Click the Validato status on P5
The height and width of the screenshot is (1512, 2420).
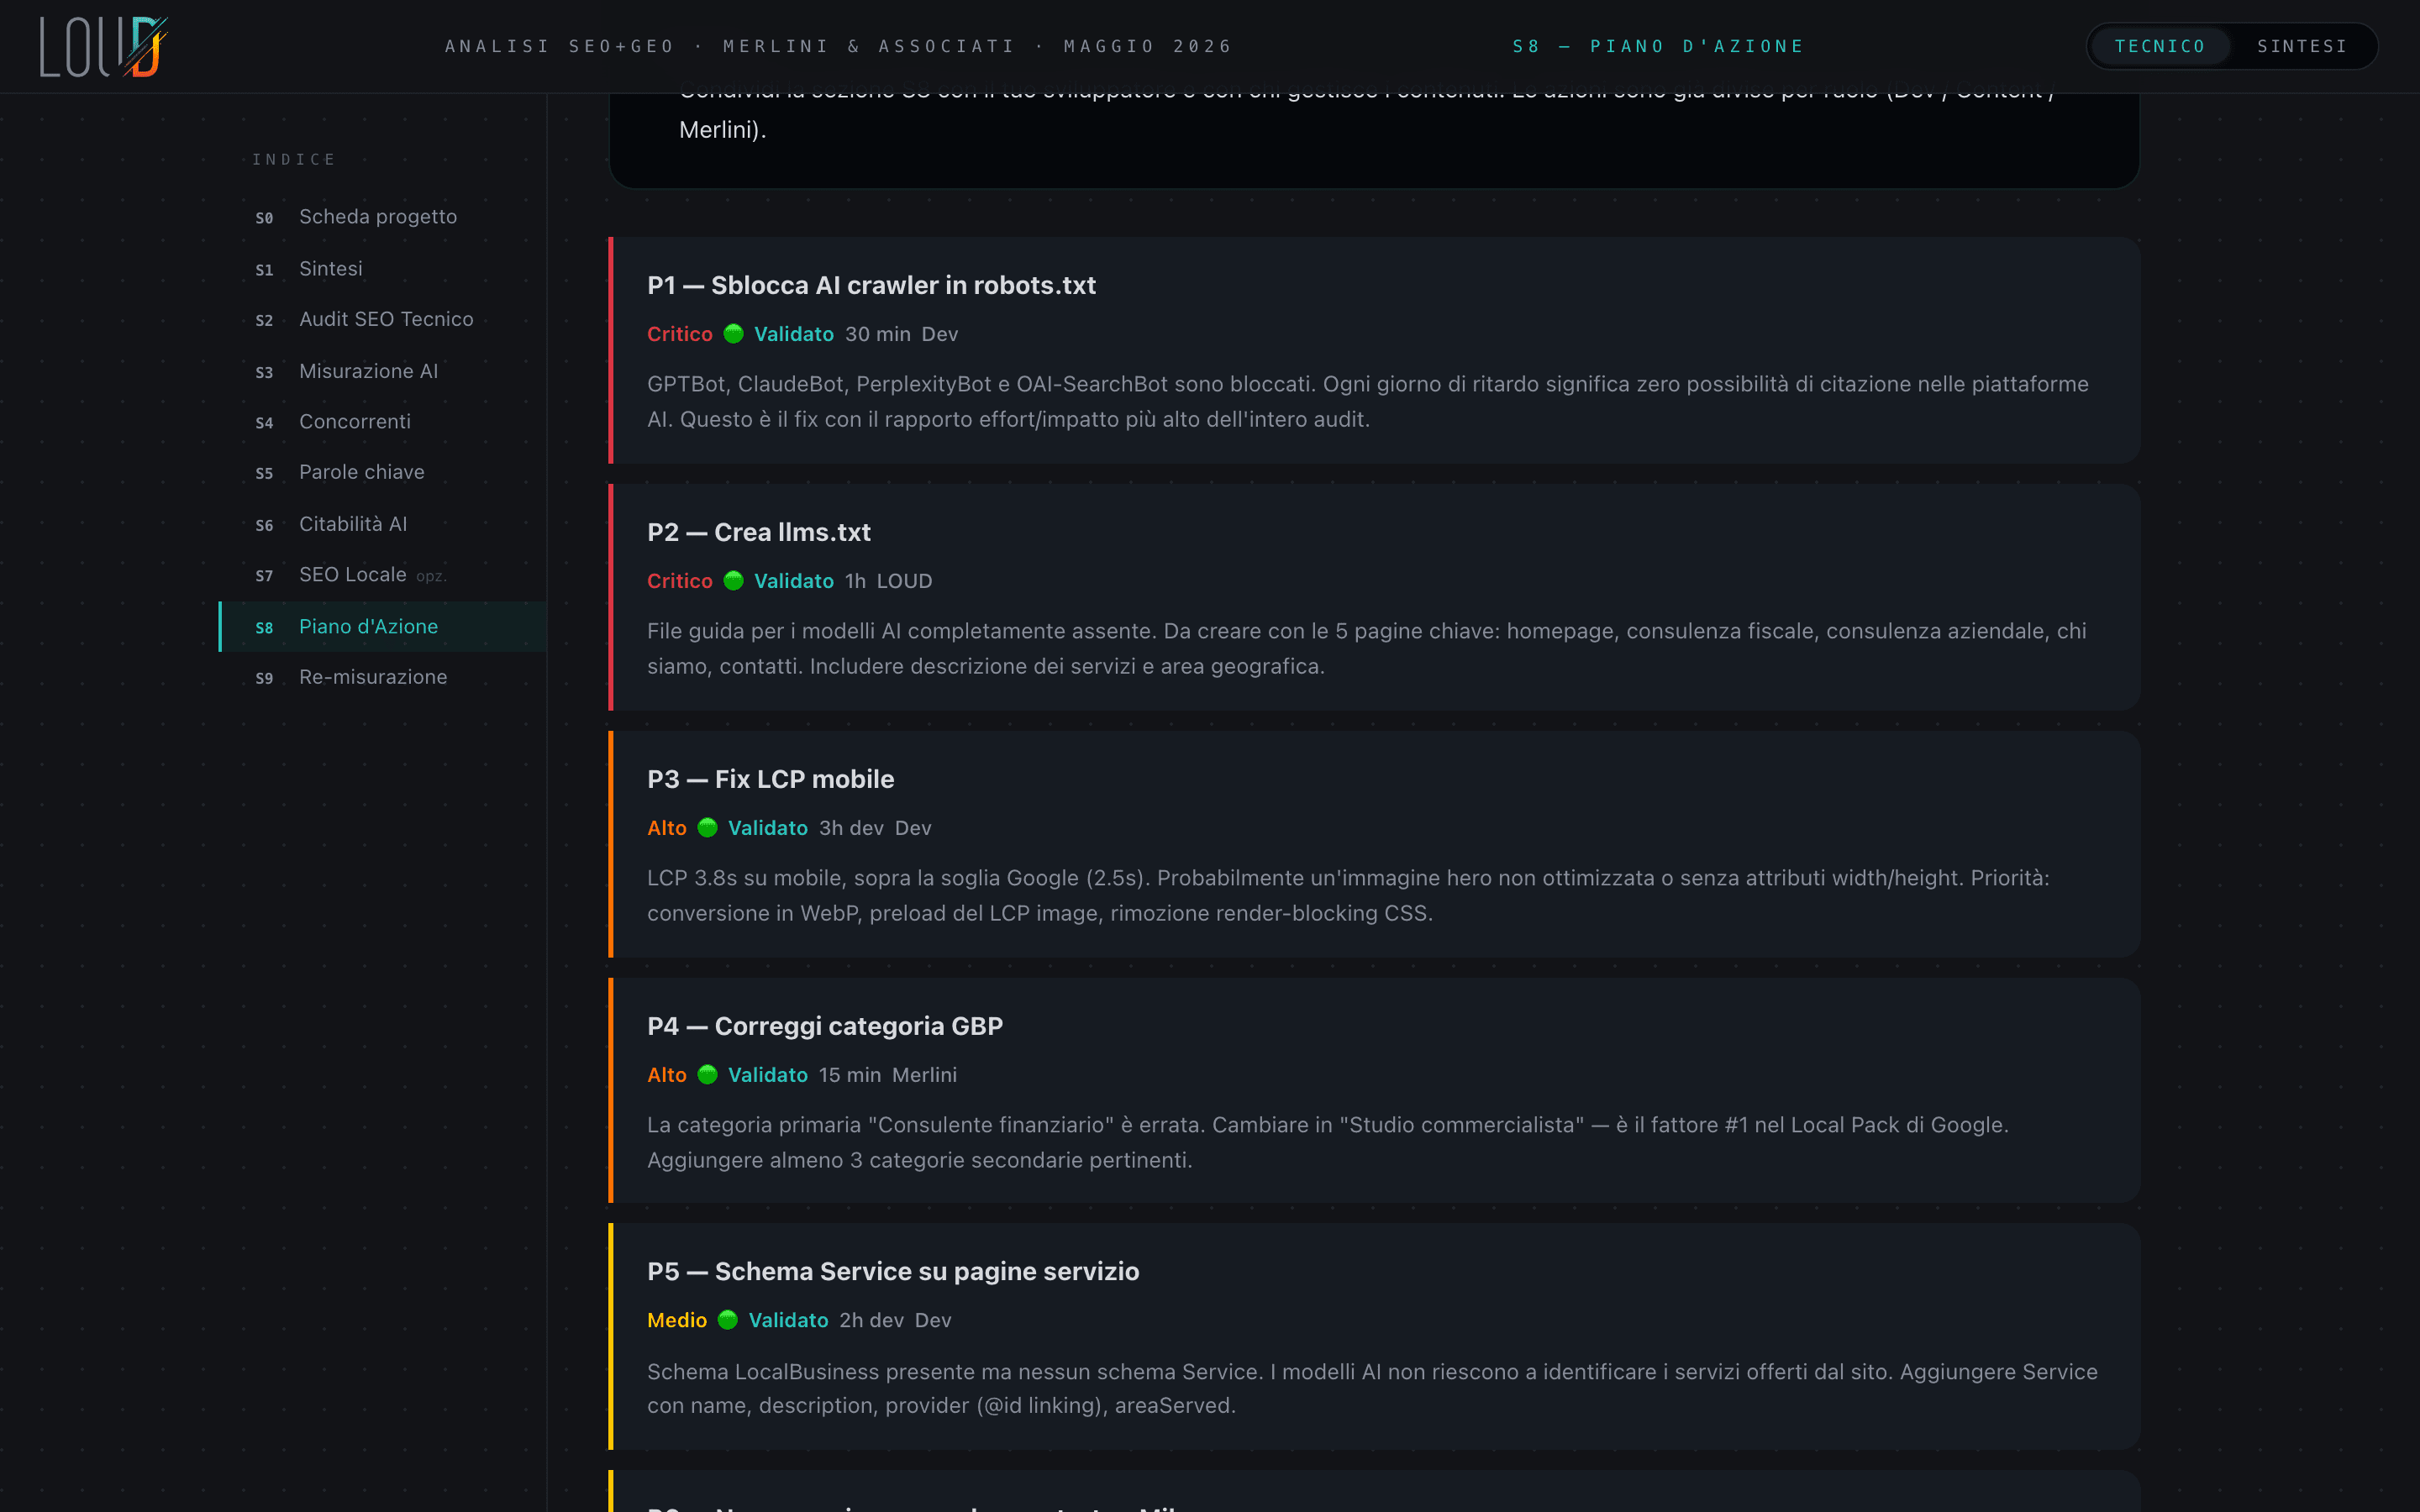point(789,1320)
